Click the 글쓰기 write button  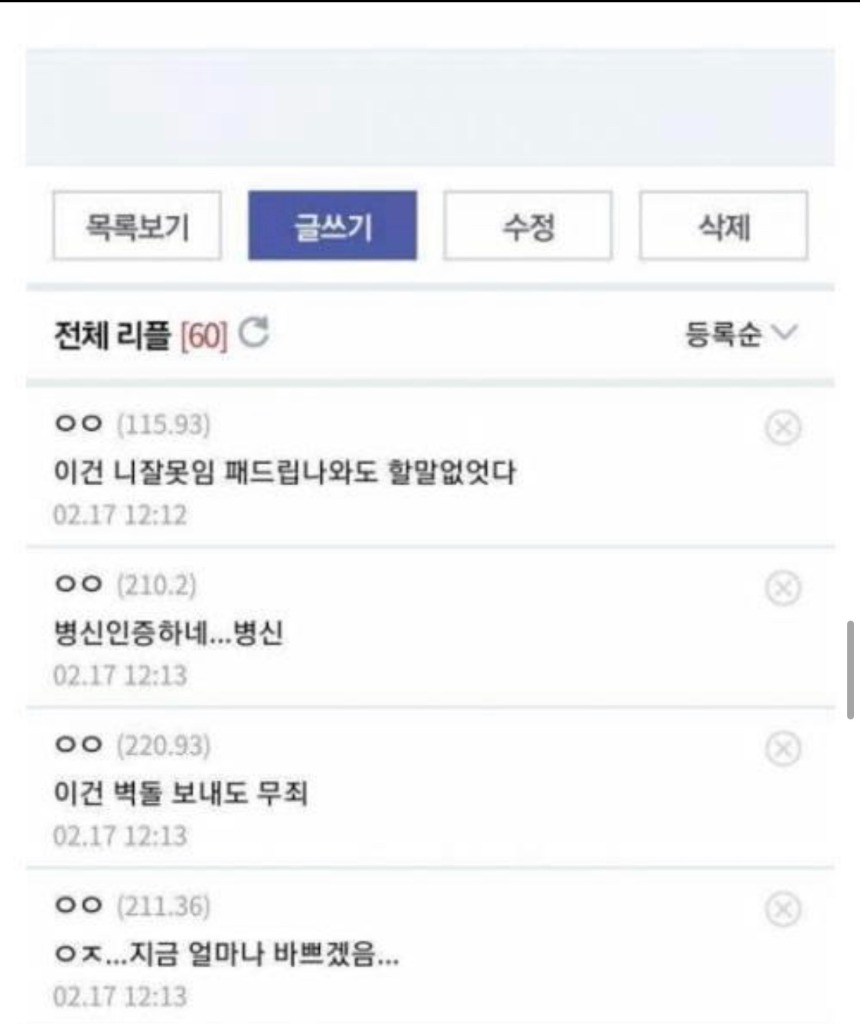(x=332, y=226)
